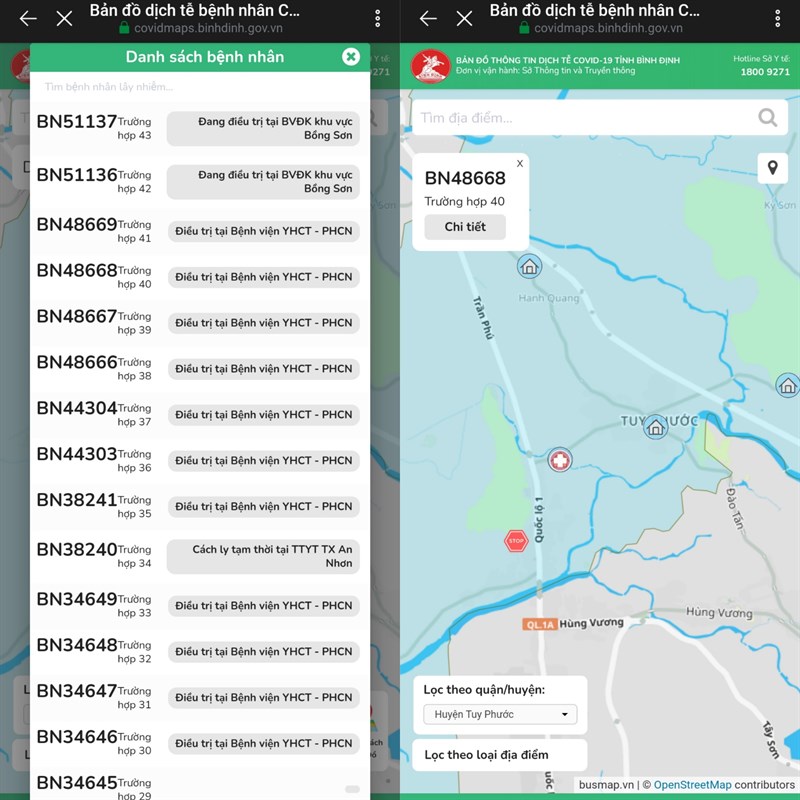Tap the back arrow in left browser header
Image resolution: width=800 pixels, height=800 pixels.
[x=28, y=19]
